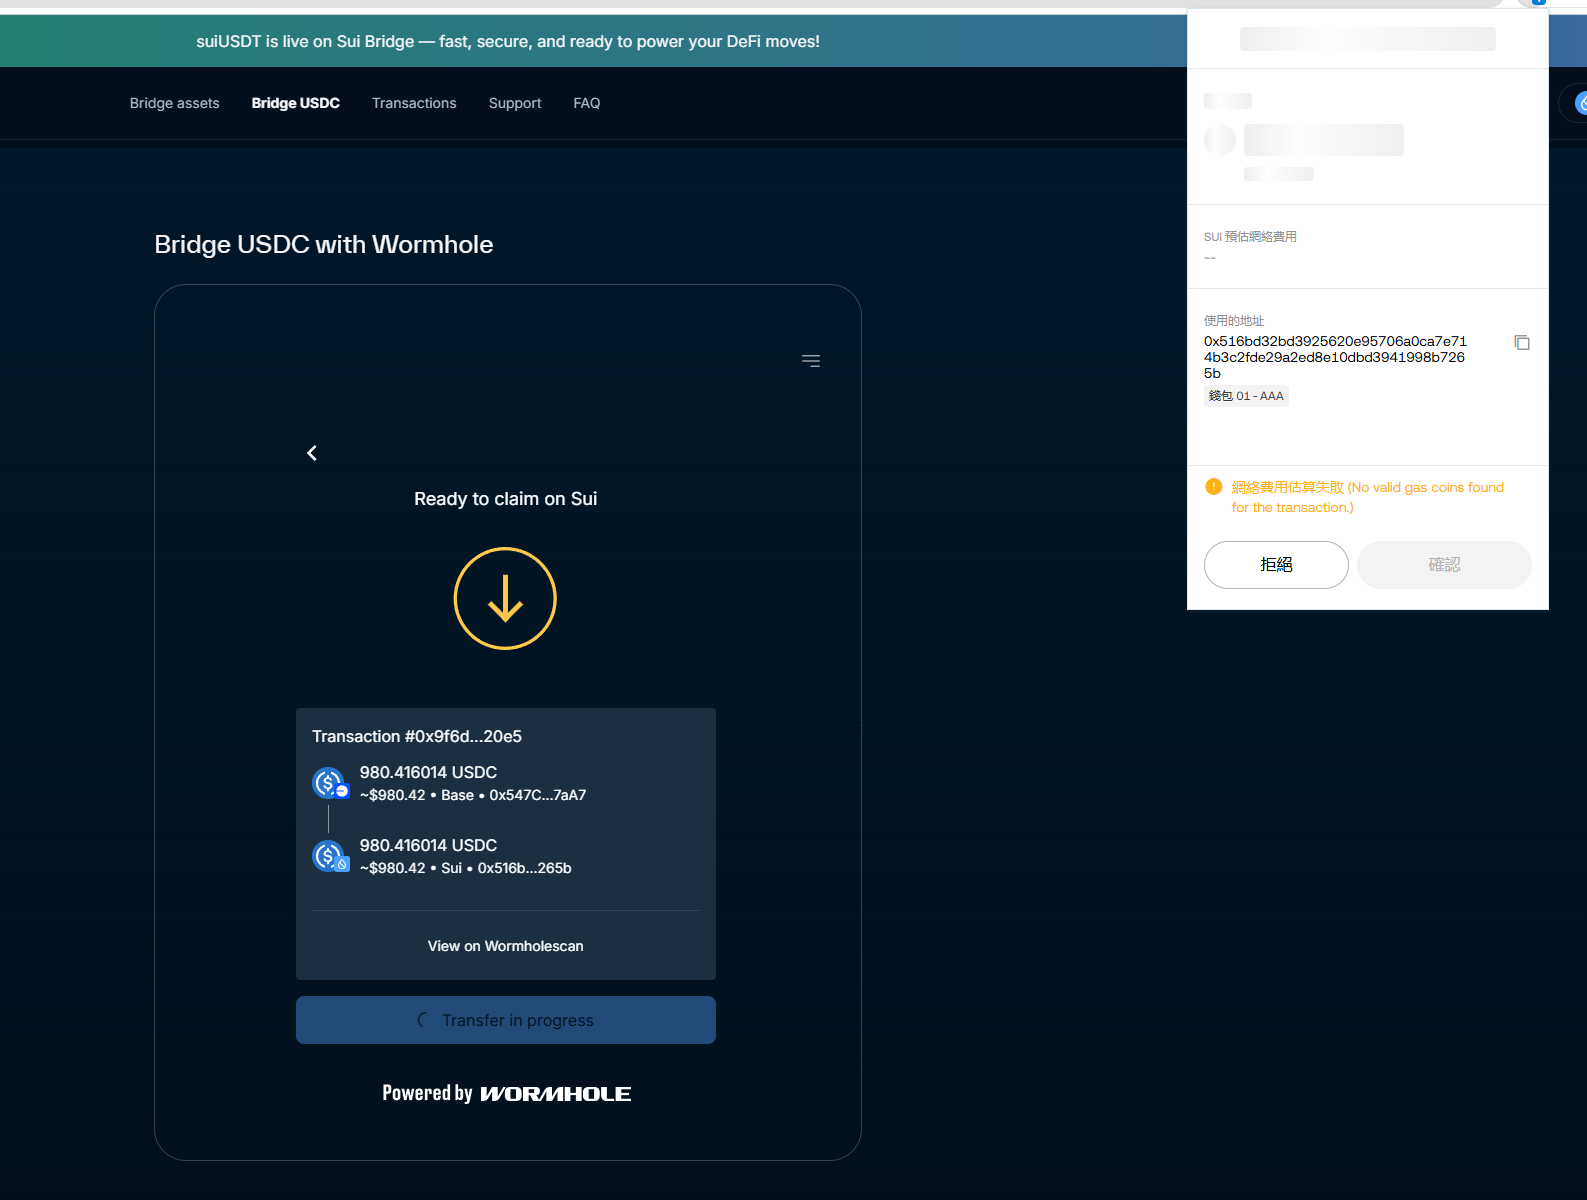
Task: Click the 錢包 01 - AAA wallet tag
Action: pos(1246,396)
